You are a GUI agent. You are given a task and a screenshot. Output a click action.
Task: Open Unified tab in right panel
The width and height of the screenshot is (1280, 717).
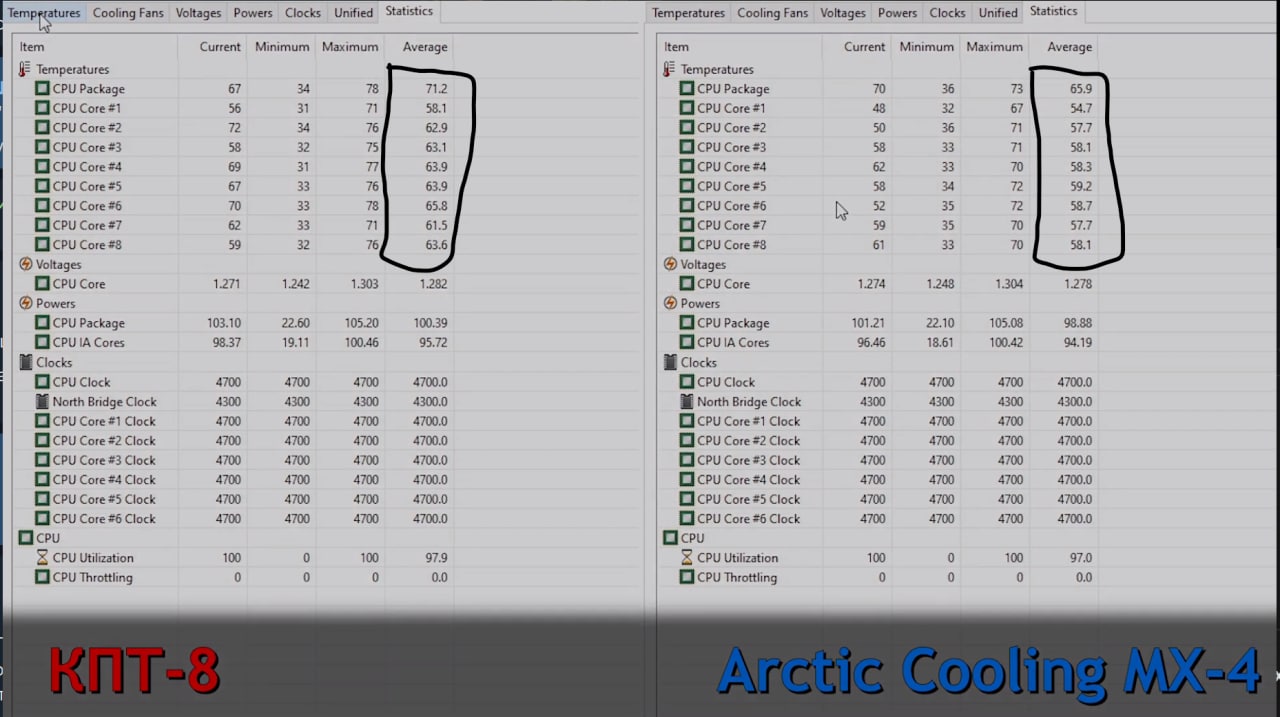pyautogui.click(x=998, y=13)
